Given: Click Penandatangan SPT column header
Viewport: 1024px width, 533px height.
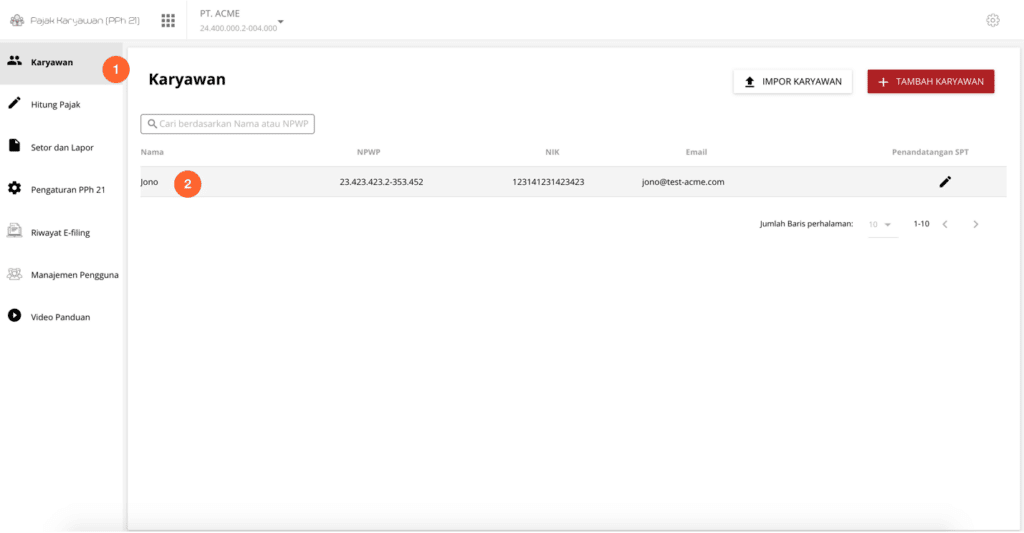Looking at the screenshot, I should [931, 152].
